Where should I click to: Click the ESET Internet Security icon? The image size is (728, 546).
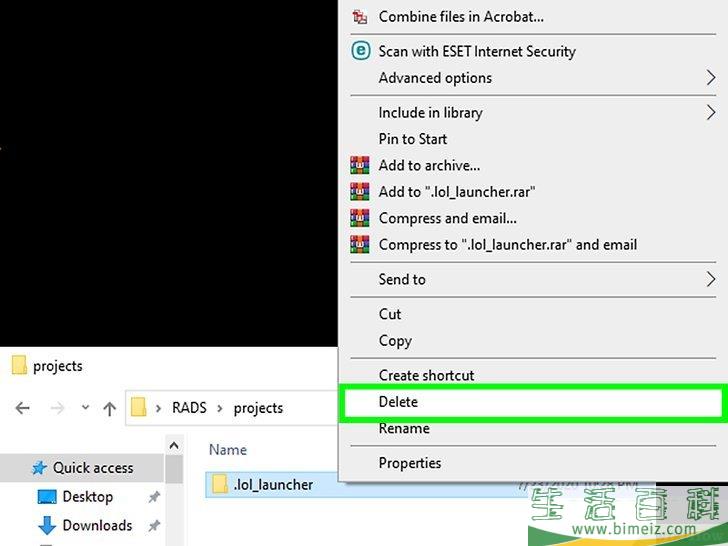pyautogui.click(x=361, y=51)
